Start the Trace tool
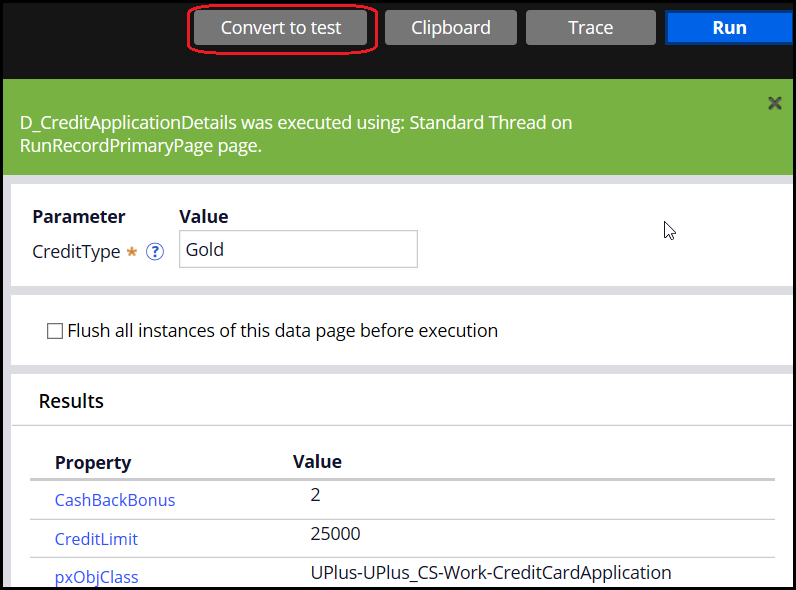 (x=590, y=28)
